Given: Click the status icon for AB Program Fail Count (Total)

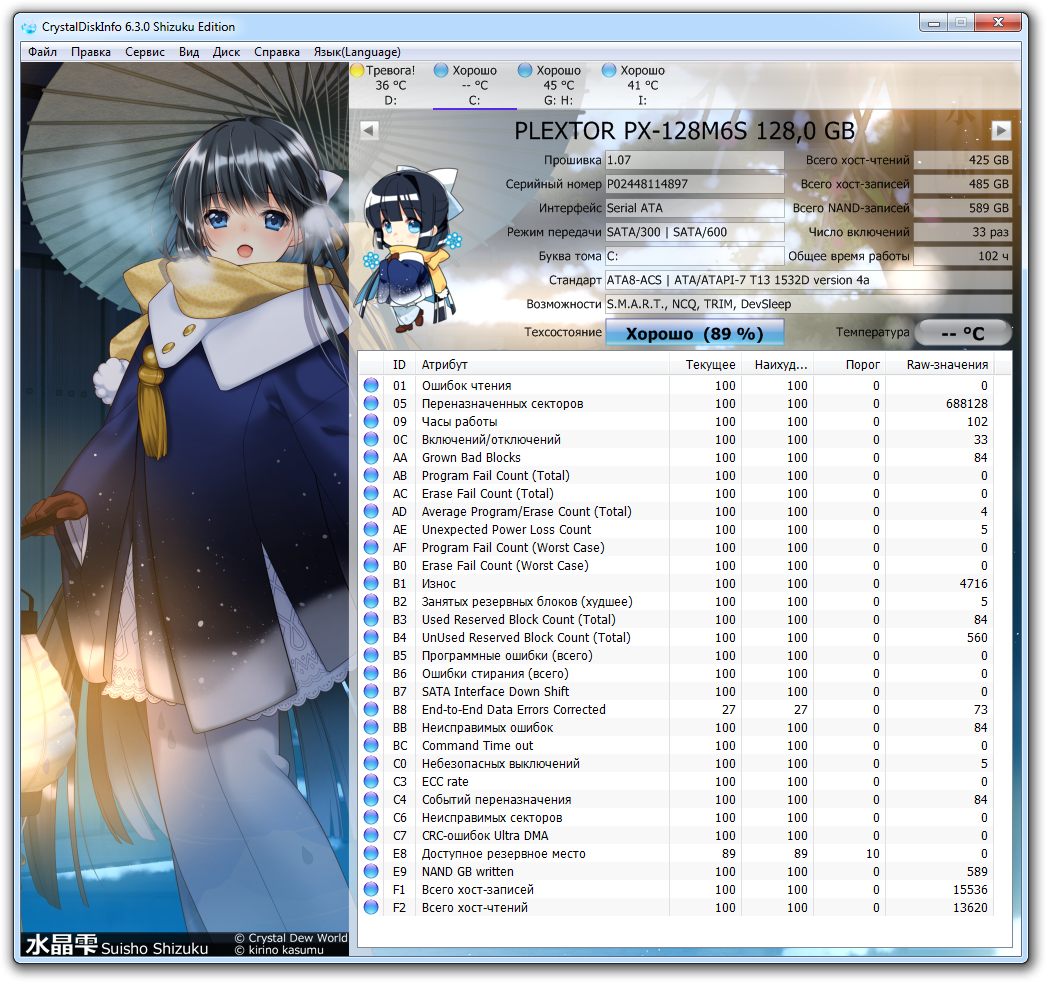Looking at the screenshot, I should pyautogui.click(x=371, y=475).
